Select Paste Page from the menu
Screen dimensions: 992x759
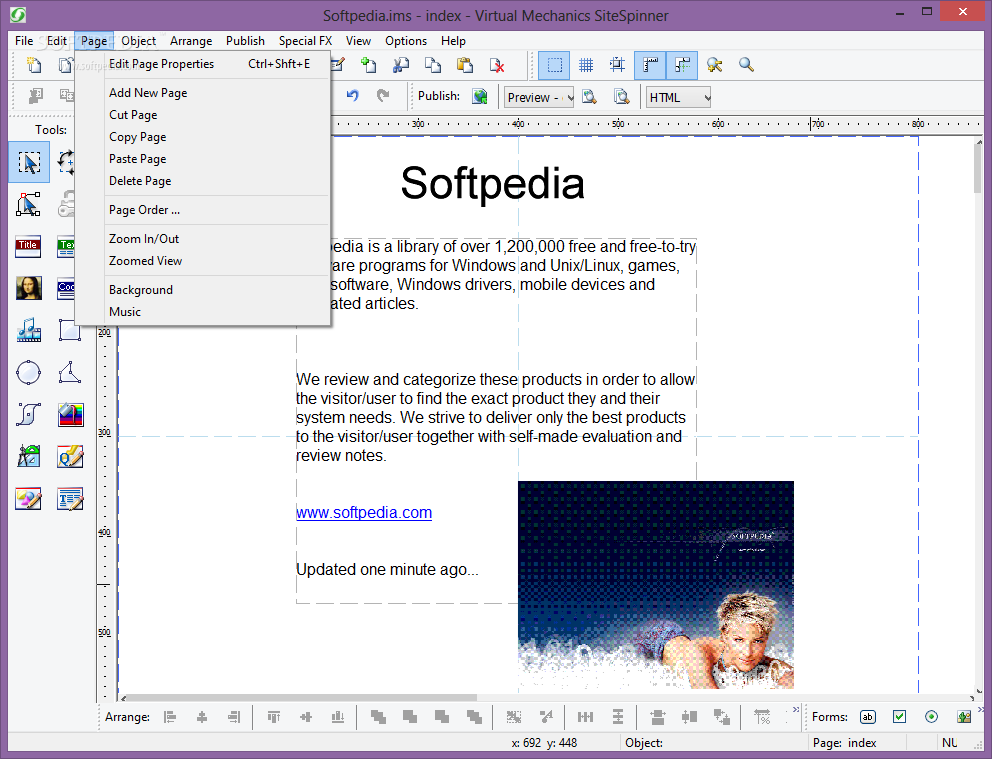pyautogui.click(x=202, y=159)
